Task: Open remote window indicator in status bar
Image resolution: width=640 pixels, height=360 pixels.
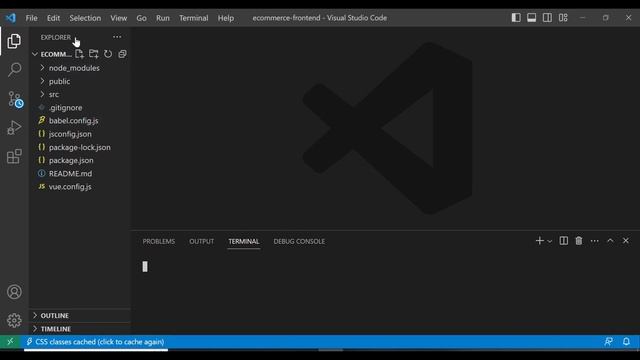Action: tap(10, 342)
